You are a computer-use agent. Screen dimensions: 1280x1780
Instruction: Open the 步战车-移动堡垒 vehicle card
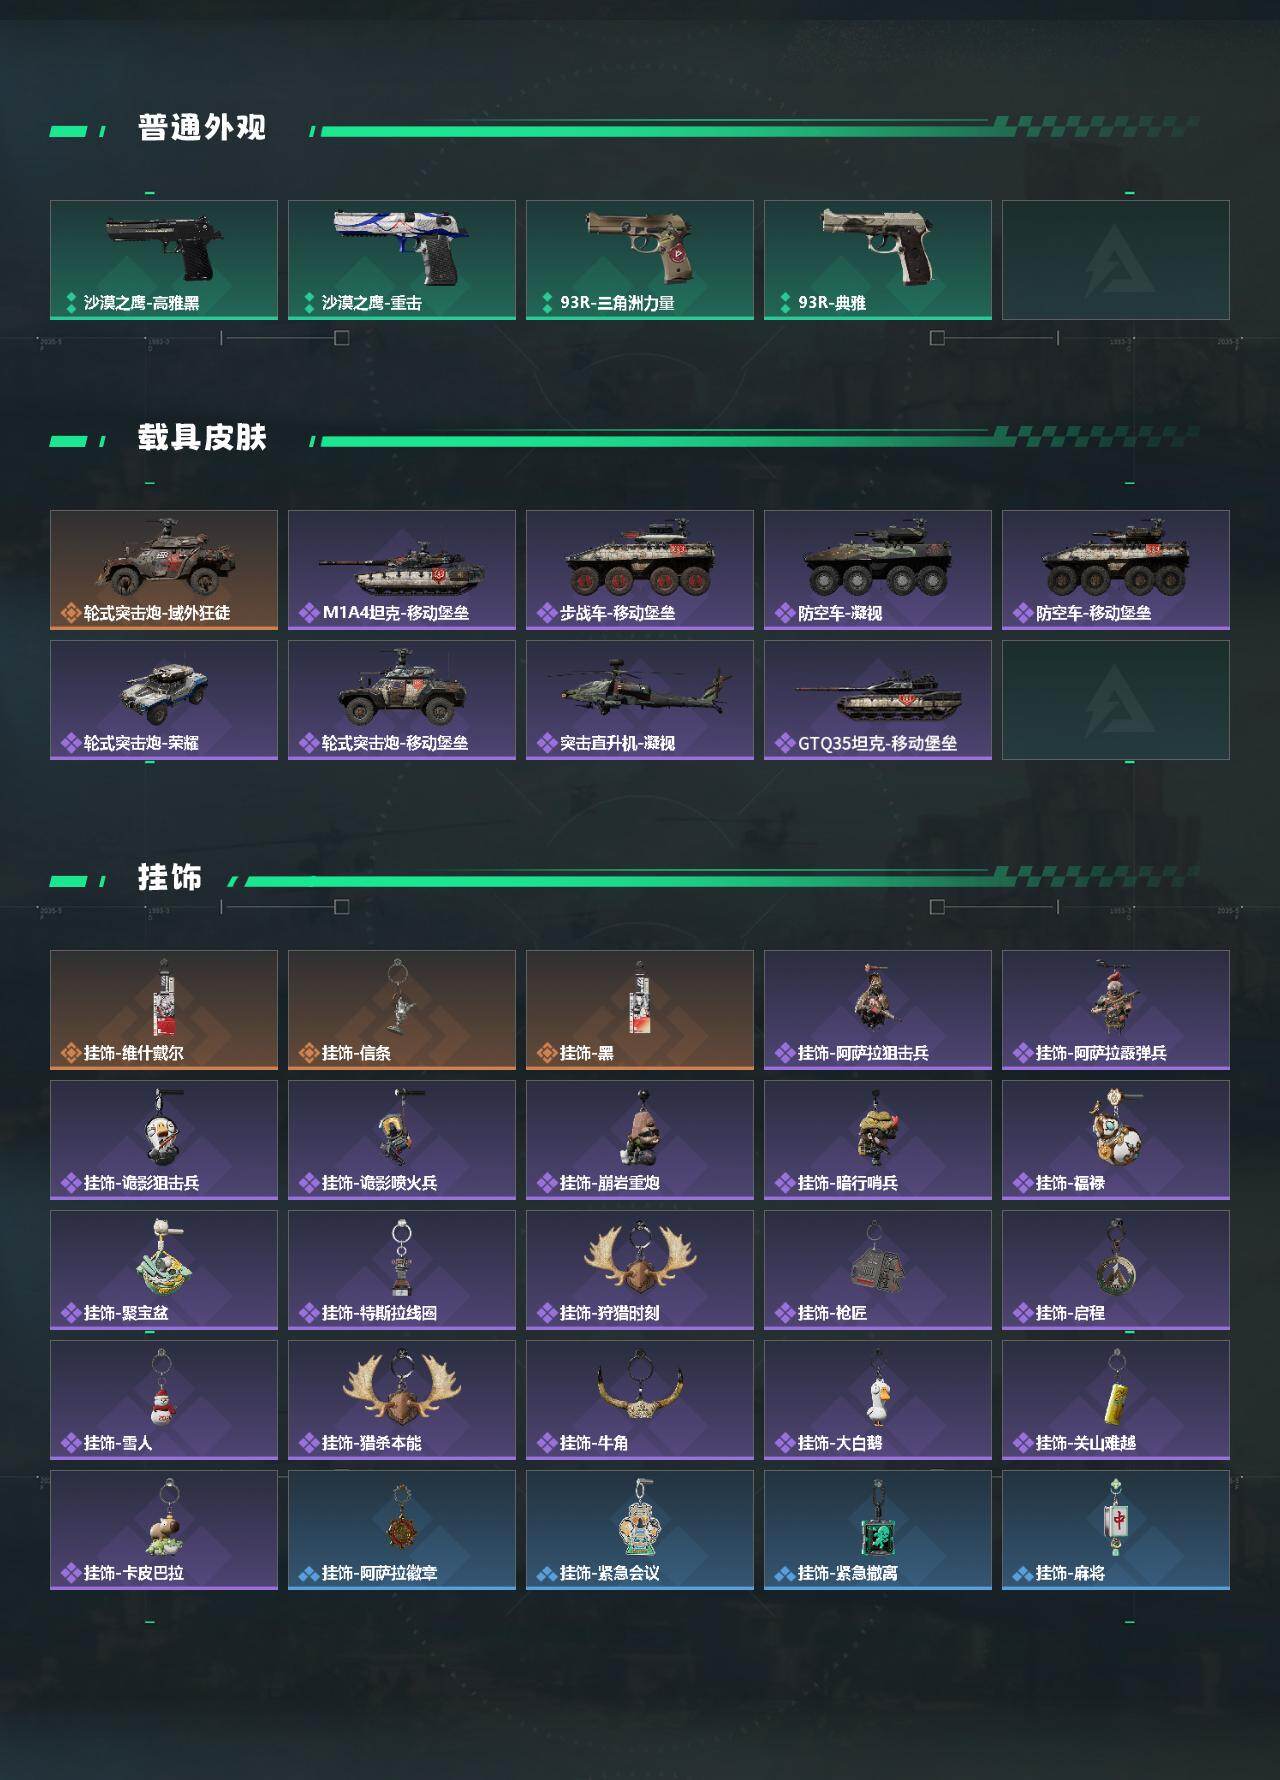pos(640,570)
